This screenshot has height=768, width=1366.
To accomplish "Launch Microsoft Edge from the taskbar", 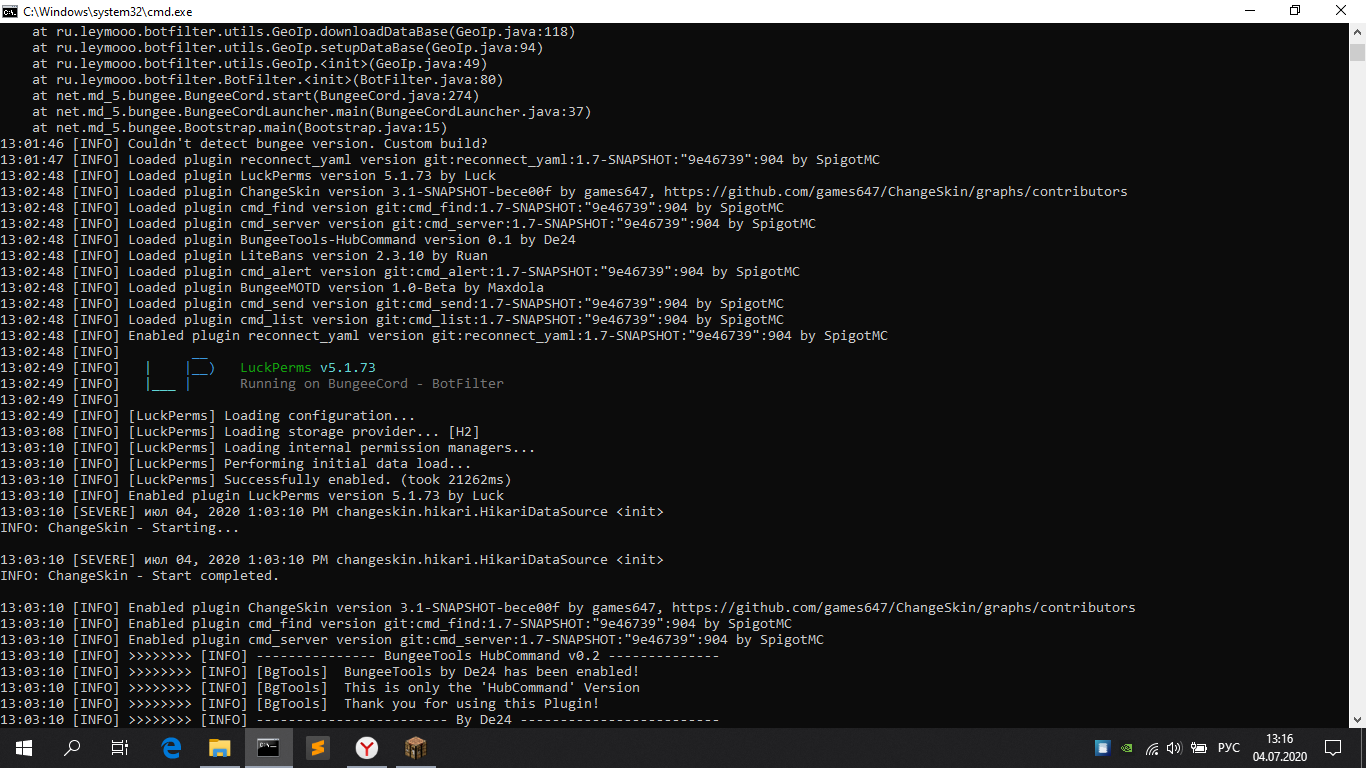I will [172, 747].
